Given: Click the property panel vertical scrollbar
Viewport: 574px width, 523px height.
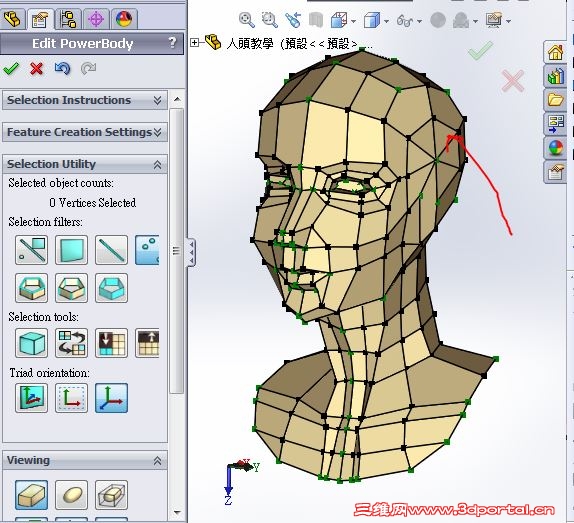Looking at the screenshot, I should pos(177,251).
